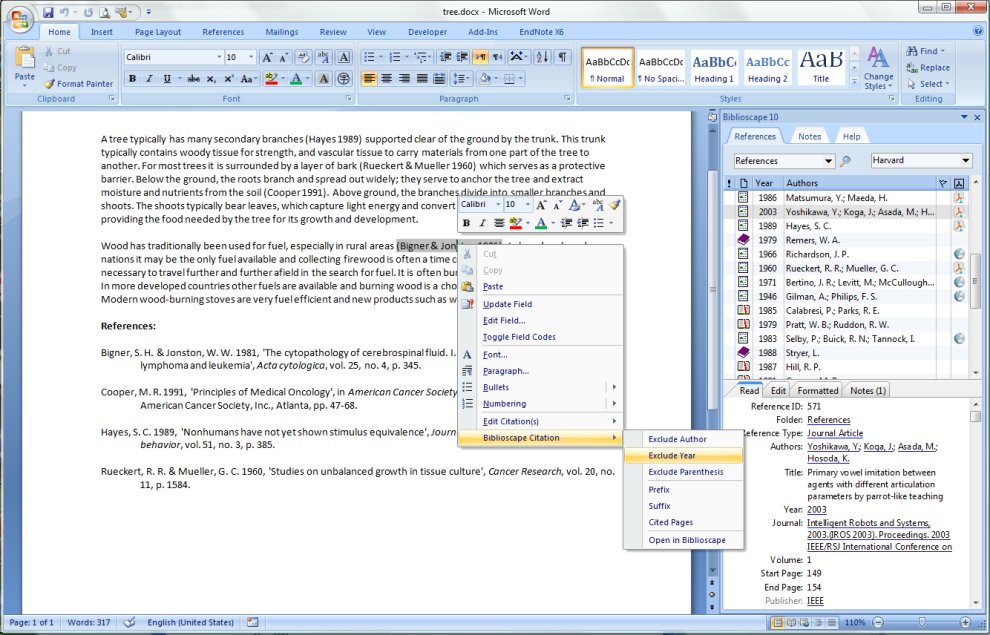Click the web link globe for Richardson row
This screenshot has width=990, height=635.
pos(959,254)
